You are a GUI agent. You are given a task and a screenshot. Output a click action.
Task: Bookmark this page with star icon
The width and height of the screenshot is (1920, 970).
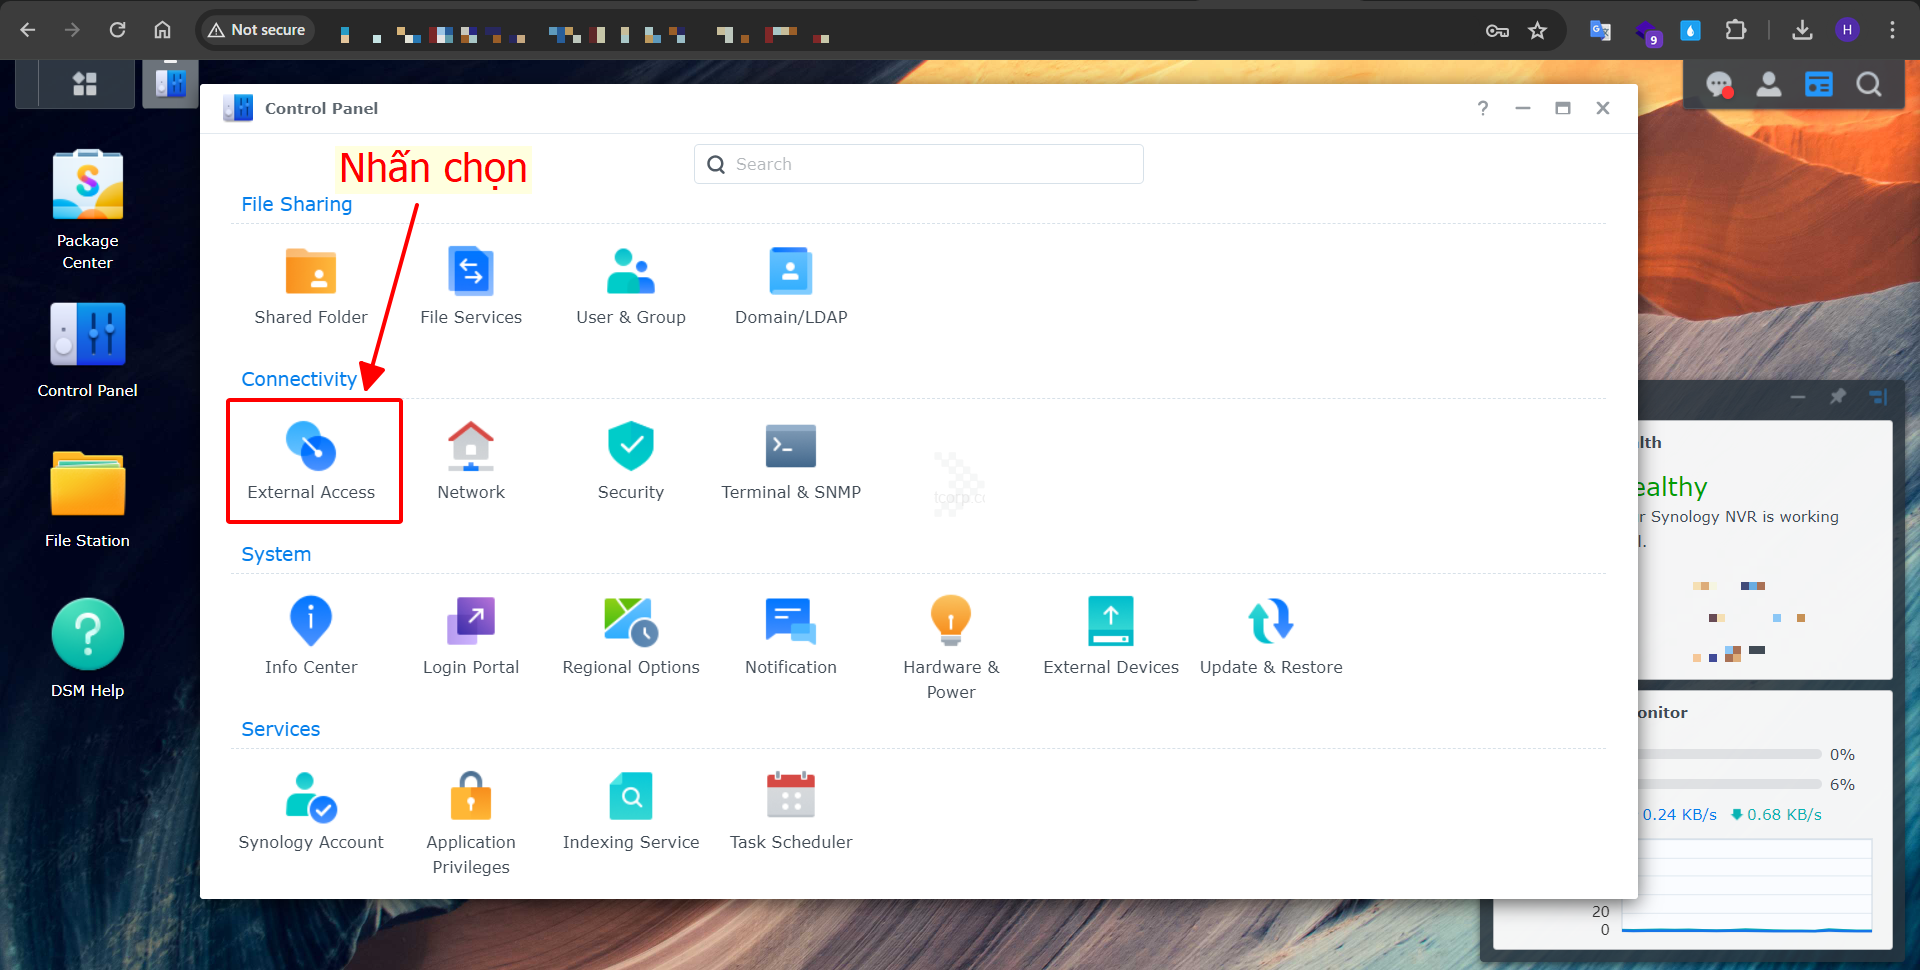pyautogui.click(x=1537, y=30)
